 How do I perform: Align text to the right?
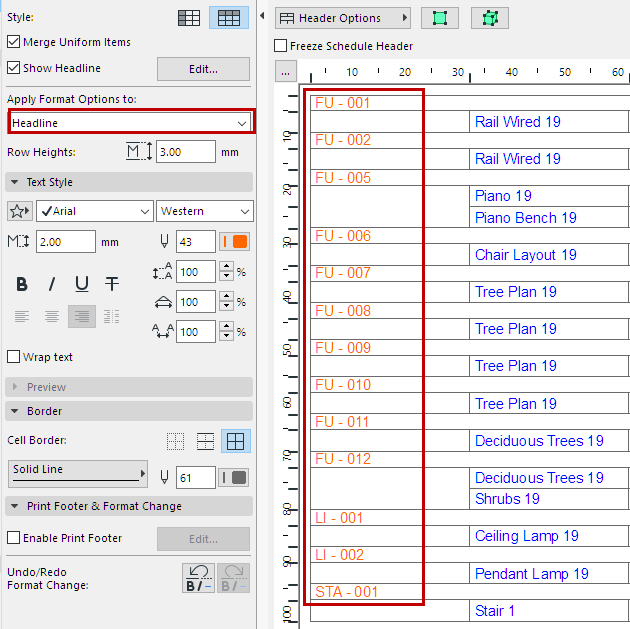pos(82,317)
